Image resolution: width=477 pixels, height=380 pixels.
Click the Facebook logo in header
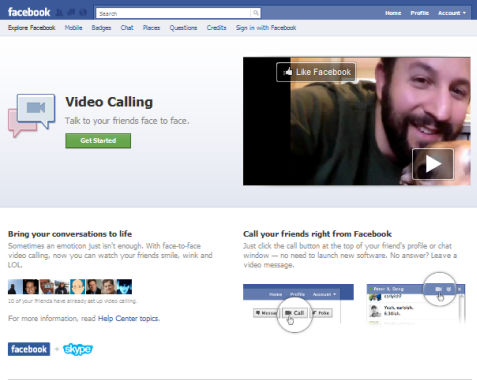coord(29,12)
